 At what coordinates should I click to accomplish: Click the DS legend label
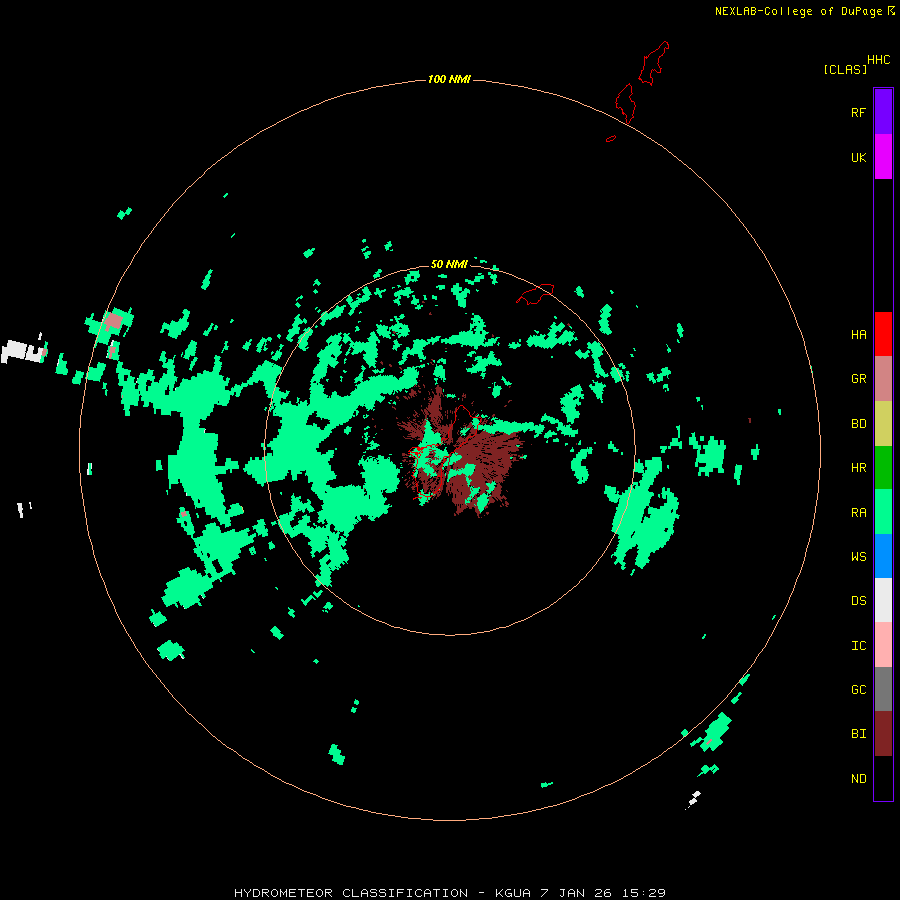tap(858, 601)
